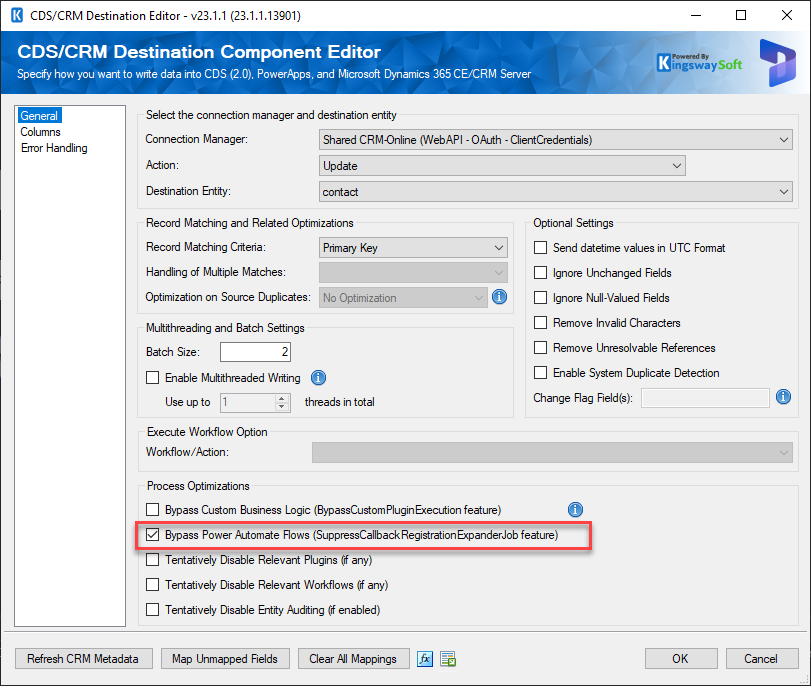811x686 pixels.
Task: Click the Change Flag Field(s) text box
Action: tap(705, 398)
